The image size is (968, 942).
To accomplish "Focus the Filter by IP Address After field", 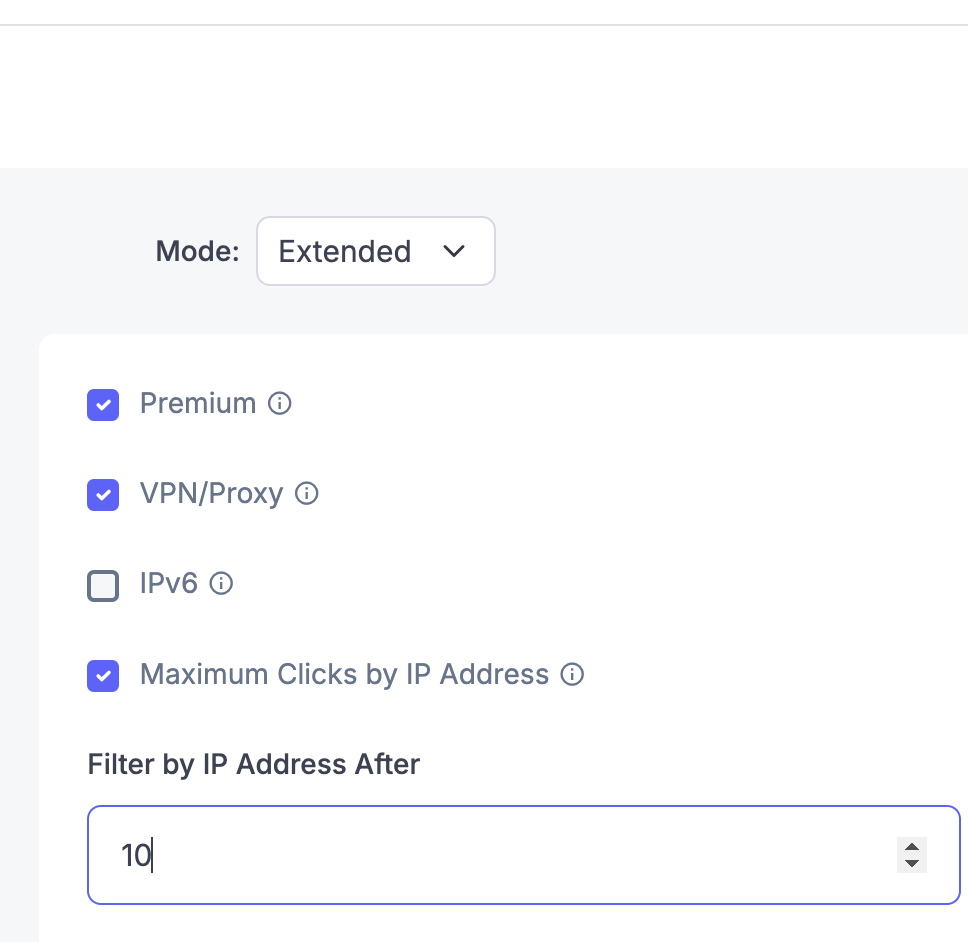I will pos(524,855).
